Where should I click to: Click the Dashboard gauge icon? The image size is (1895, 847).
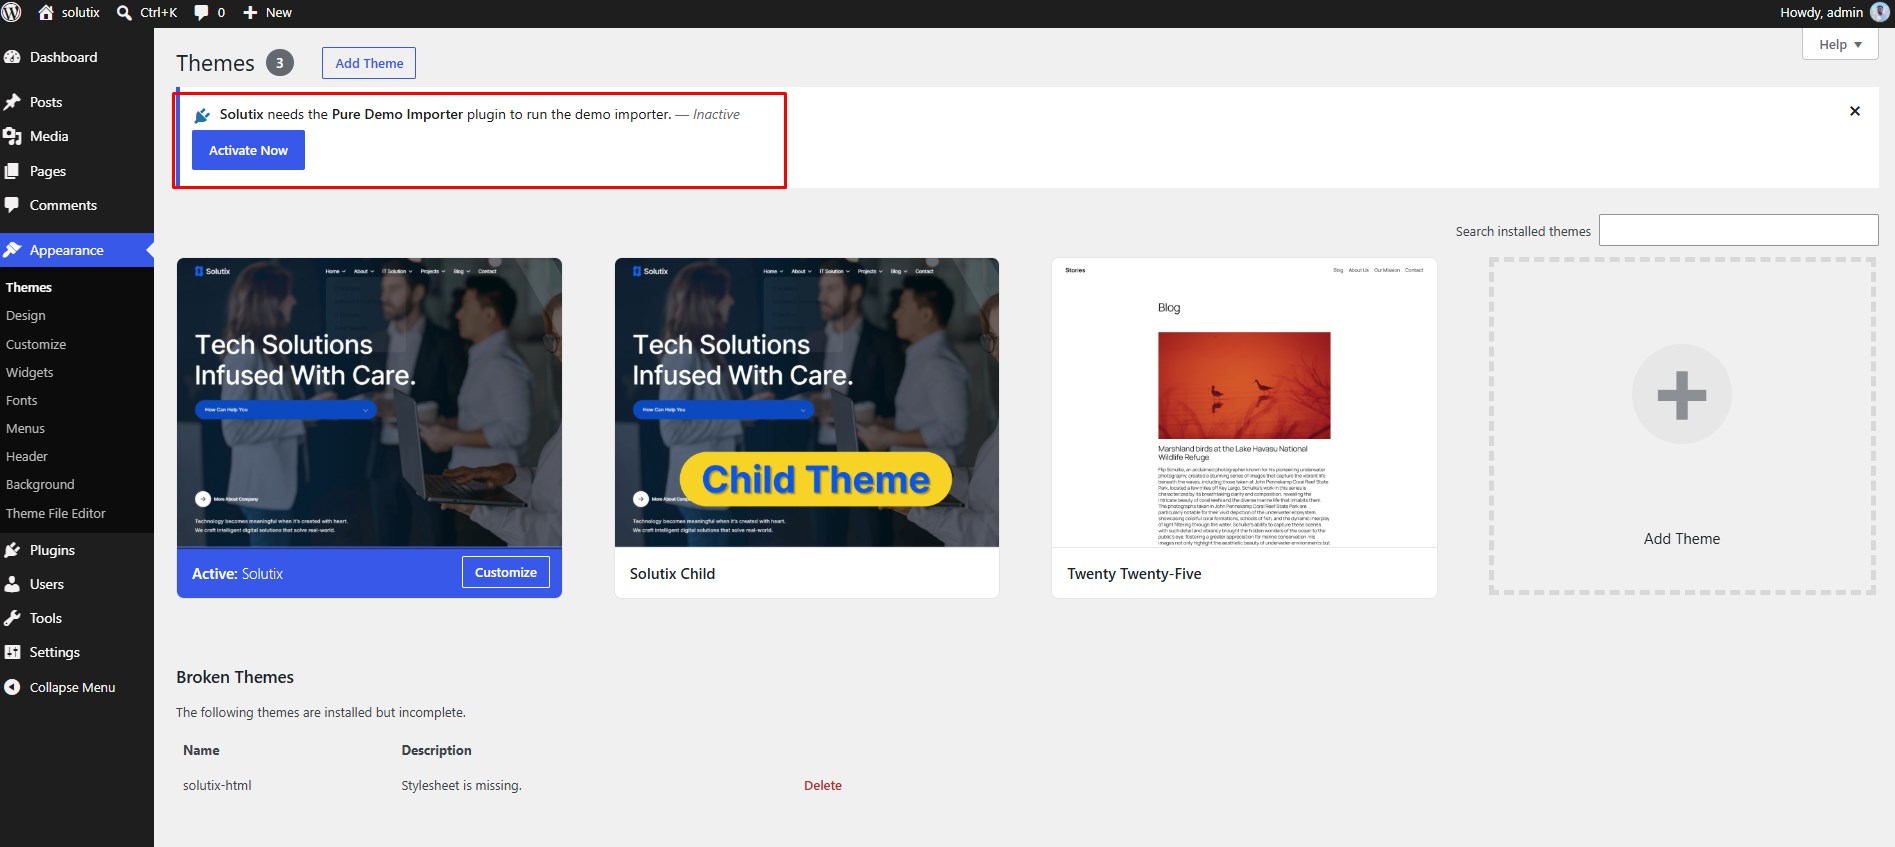pyautogui.click(x=12, y=57)
